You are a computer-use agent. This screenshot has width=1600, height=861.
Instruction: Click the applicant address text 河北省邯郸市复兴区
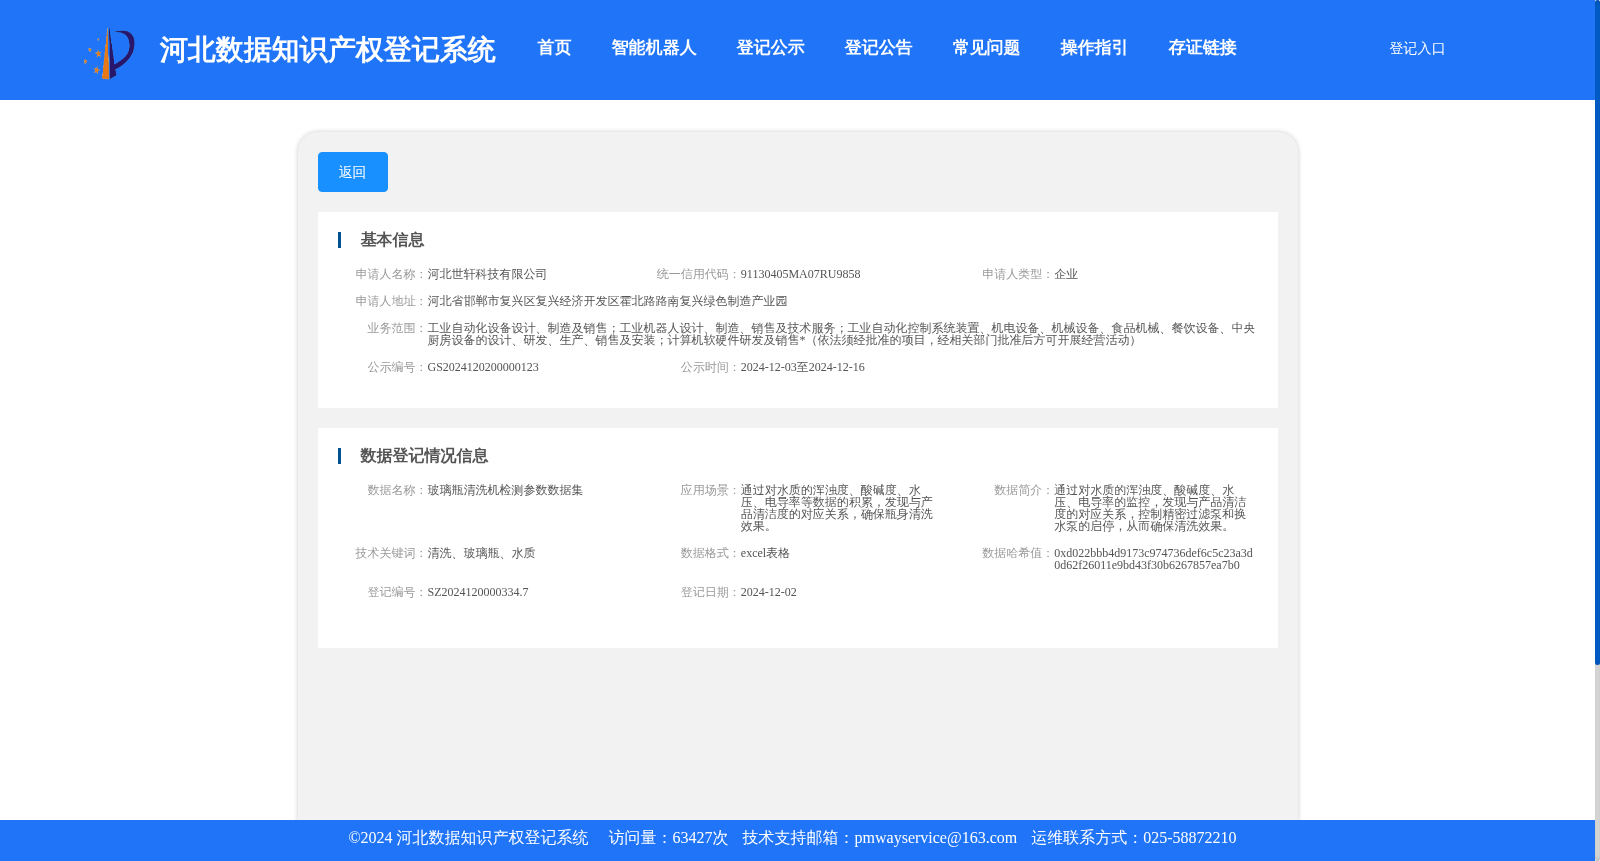(607, 301)
